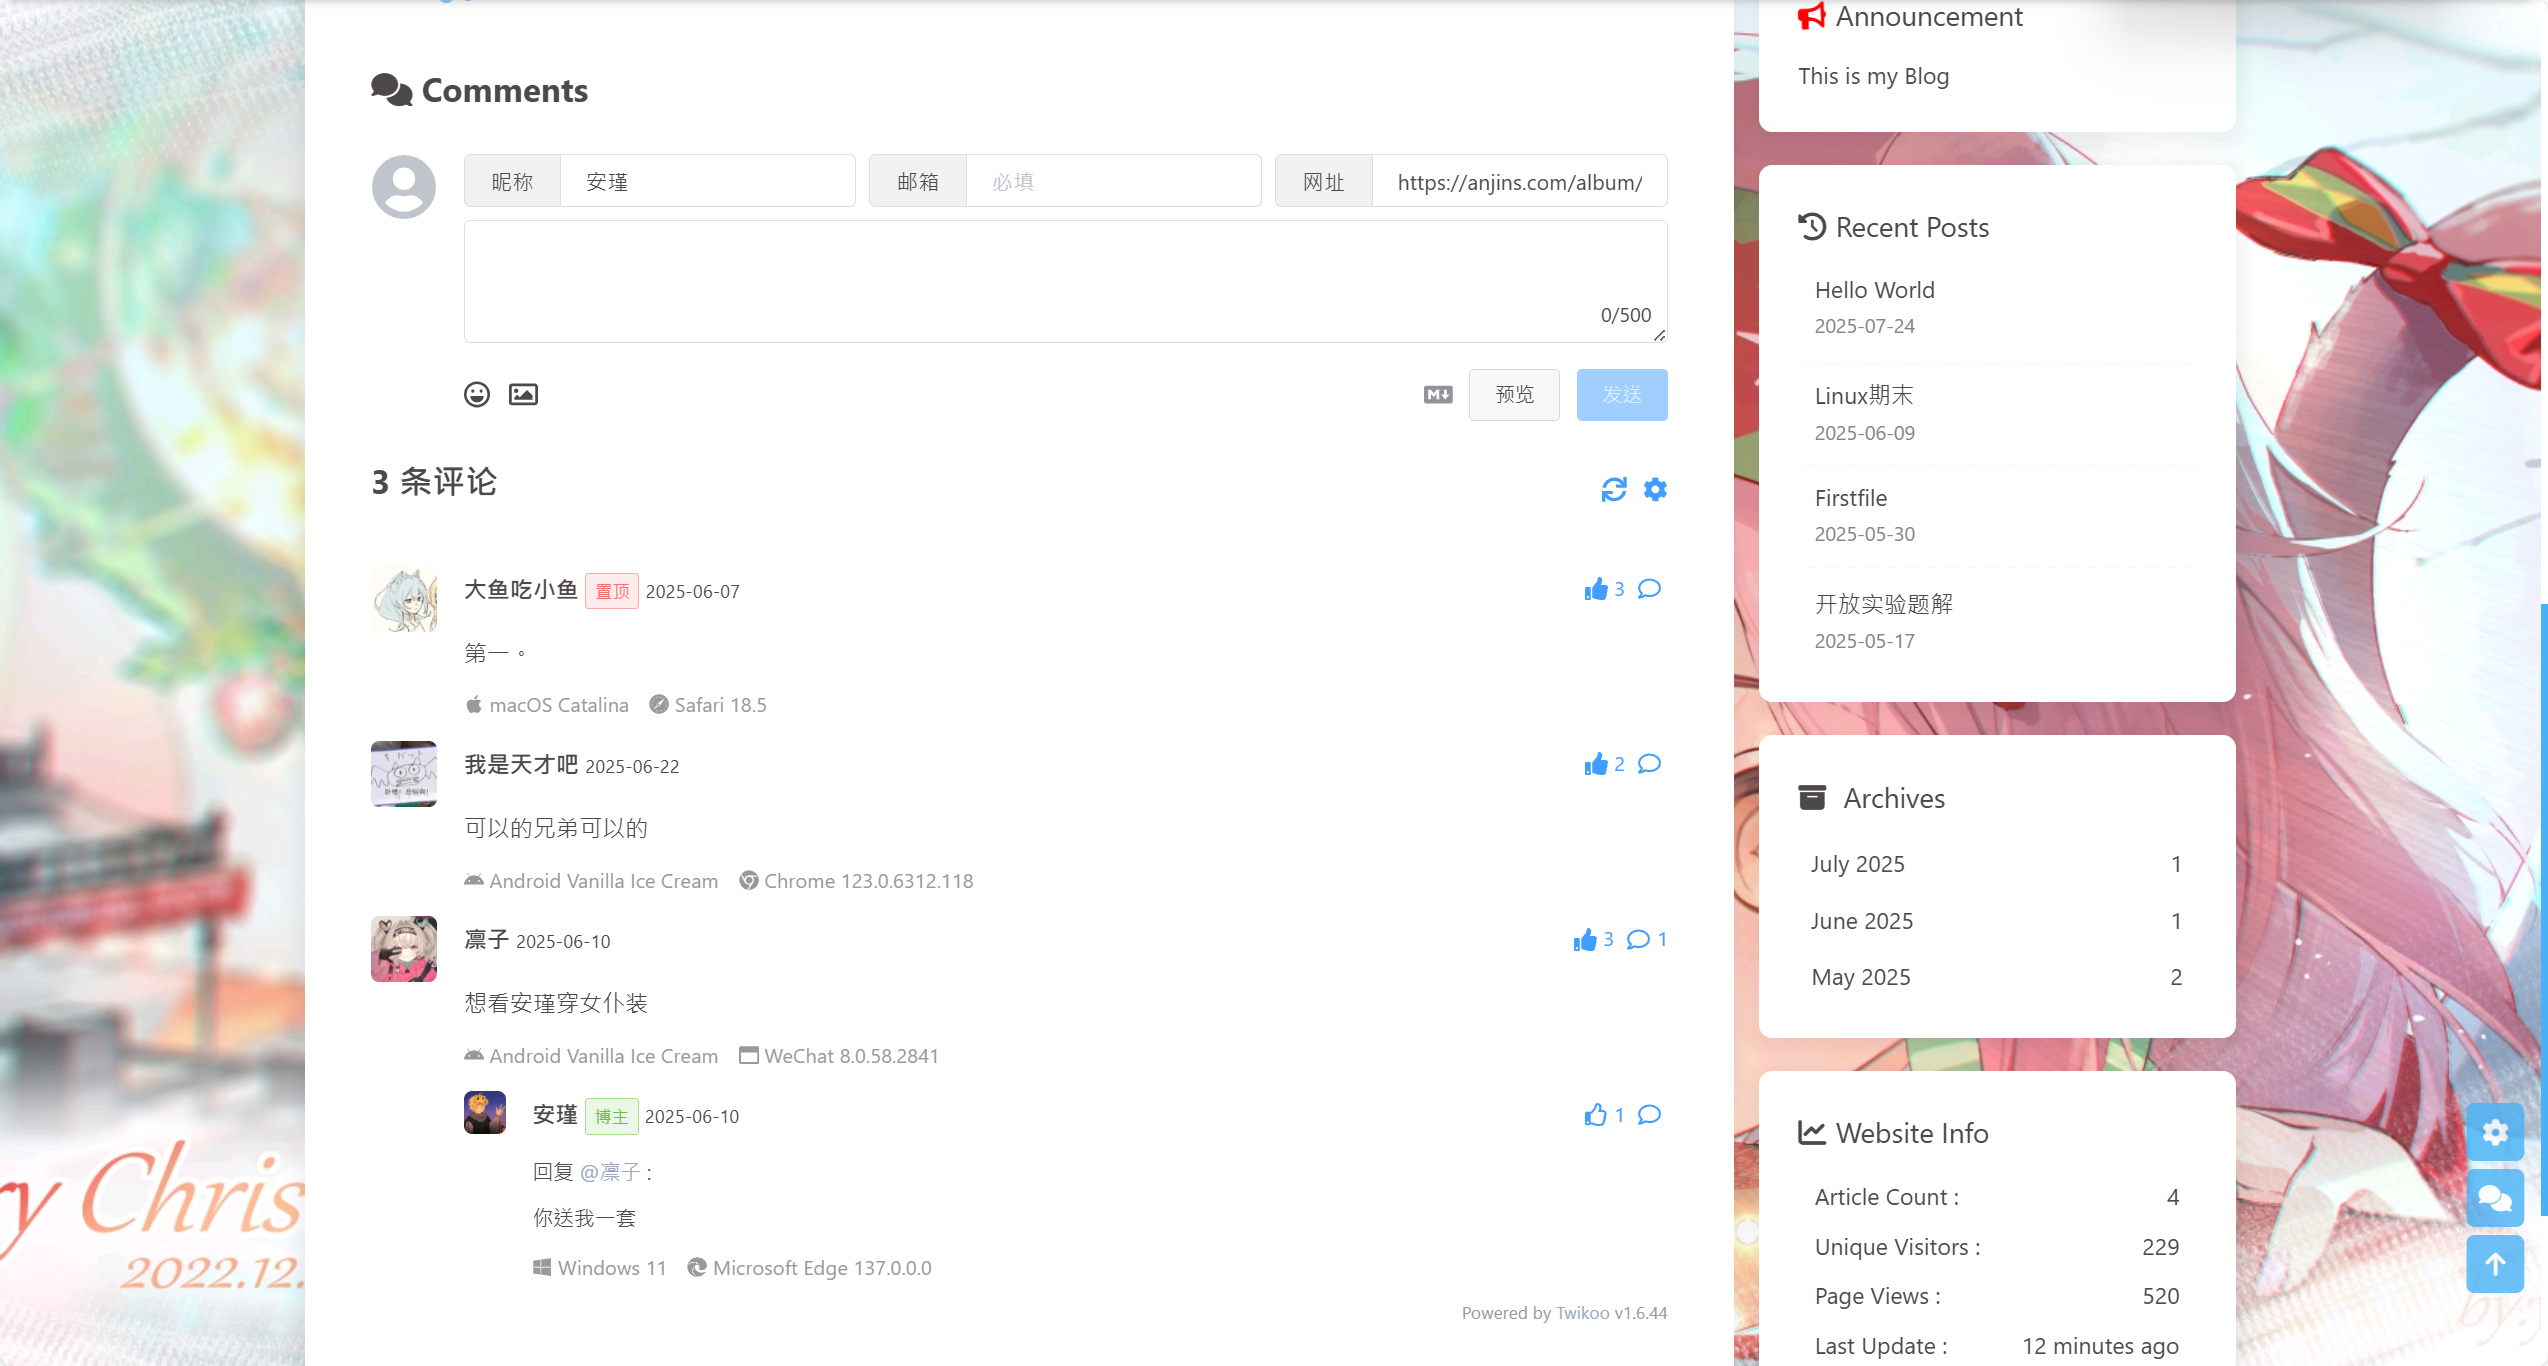This screenshot has width=2548, height=1366.
Task: Click the back-to-top arrow button
Action: coord(2495,1264)
